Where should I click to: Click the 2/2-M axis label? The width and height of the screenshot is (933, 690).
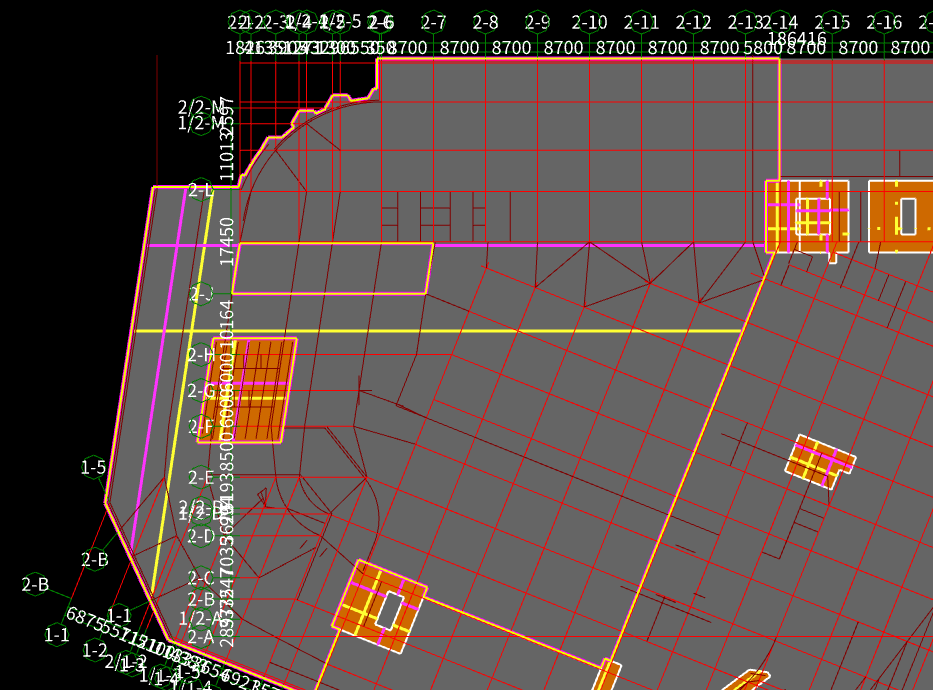coord(201,107)
